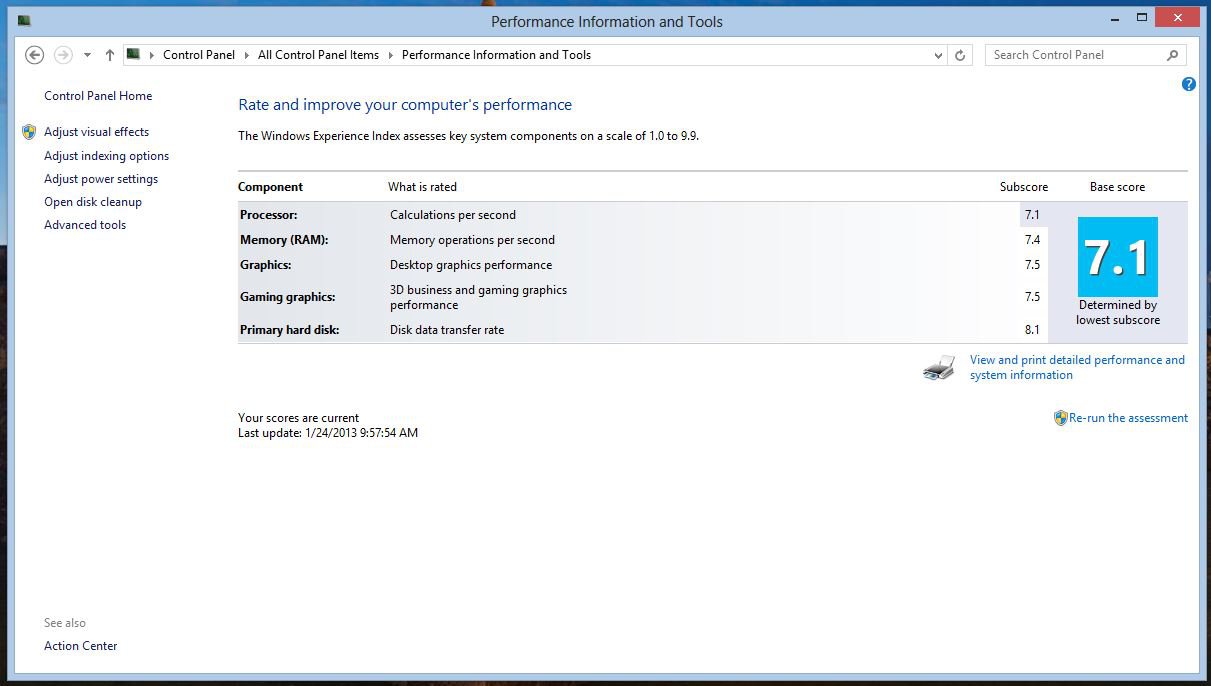The width and height of the screenshot is (1211, 686).
Task: Click the Forward navigation arrow
Action: 63,55
